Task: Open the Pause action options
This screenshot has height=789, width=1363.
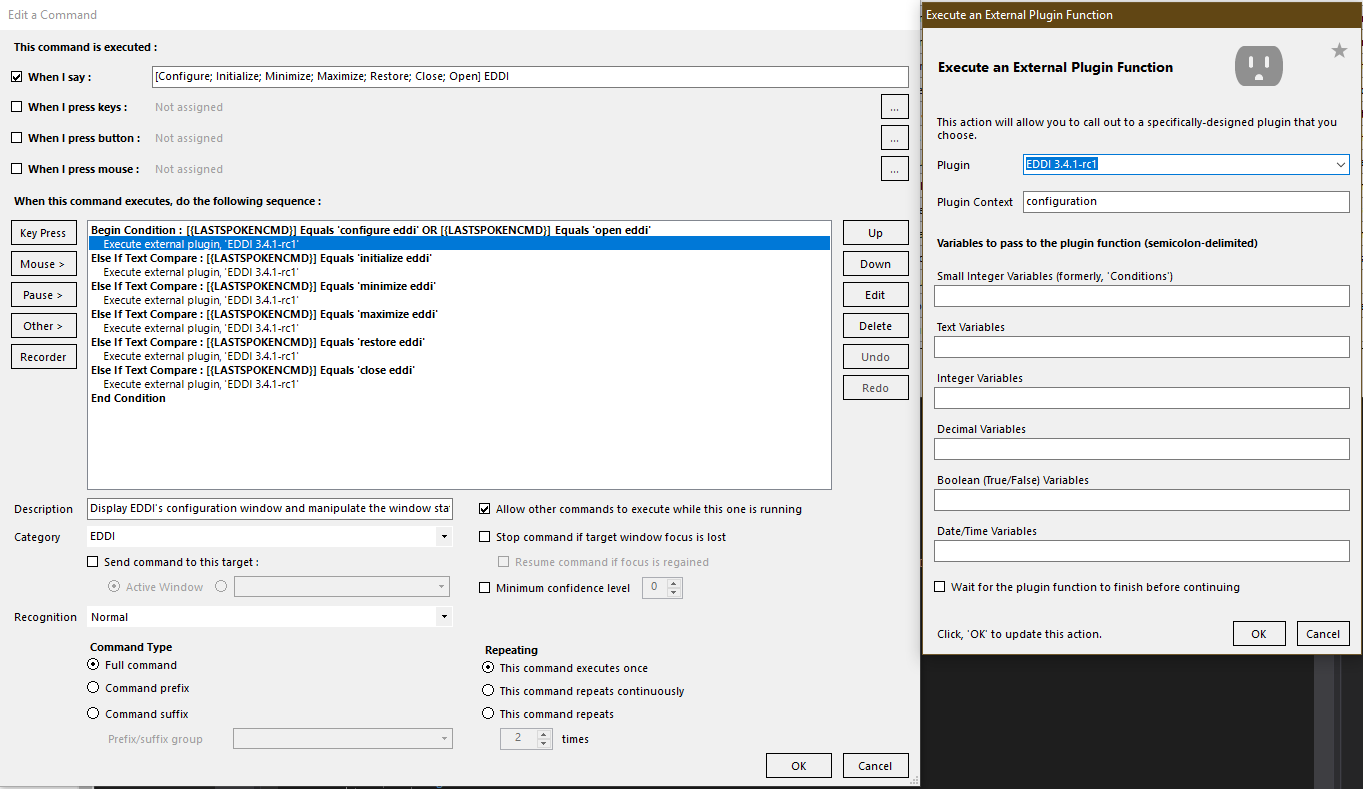Action: (x=43, y=294)
